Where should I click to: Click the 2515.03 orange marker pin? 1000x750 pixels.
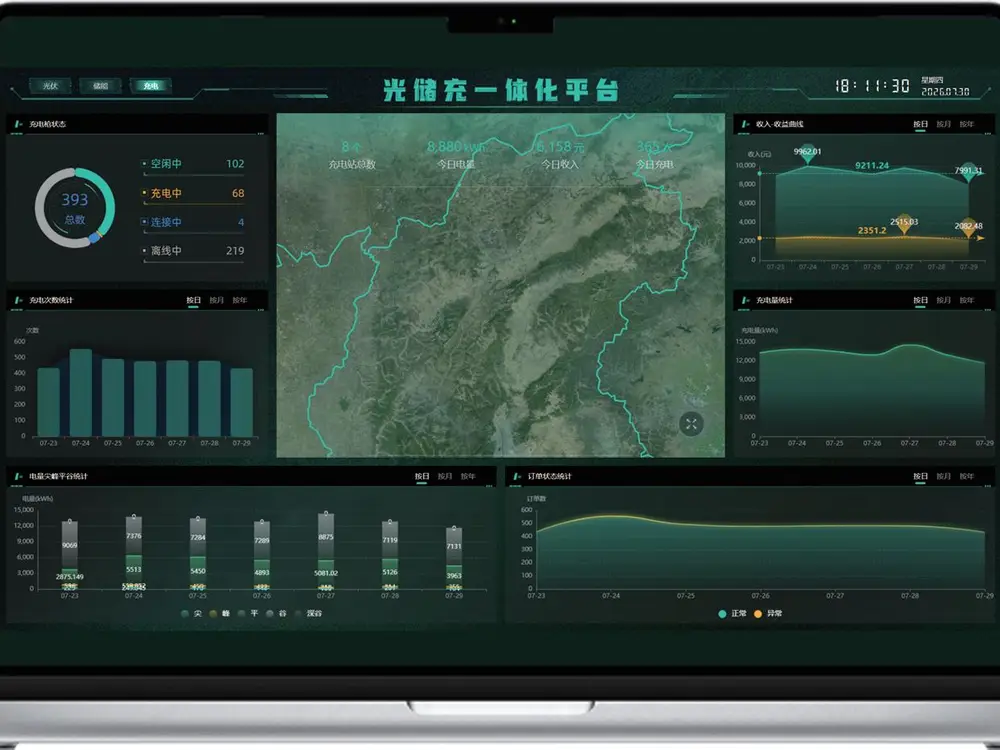(x=904, y=222)
